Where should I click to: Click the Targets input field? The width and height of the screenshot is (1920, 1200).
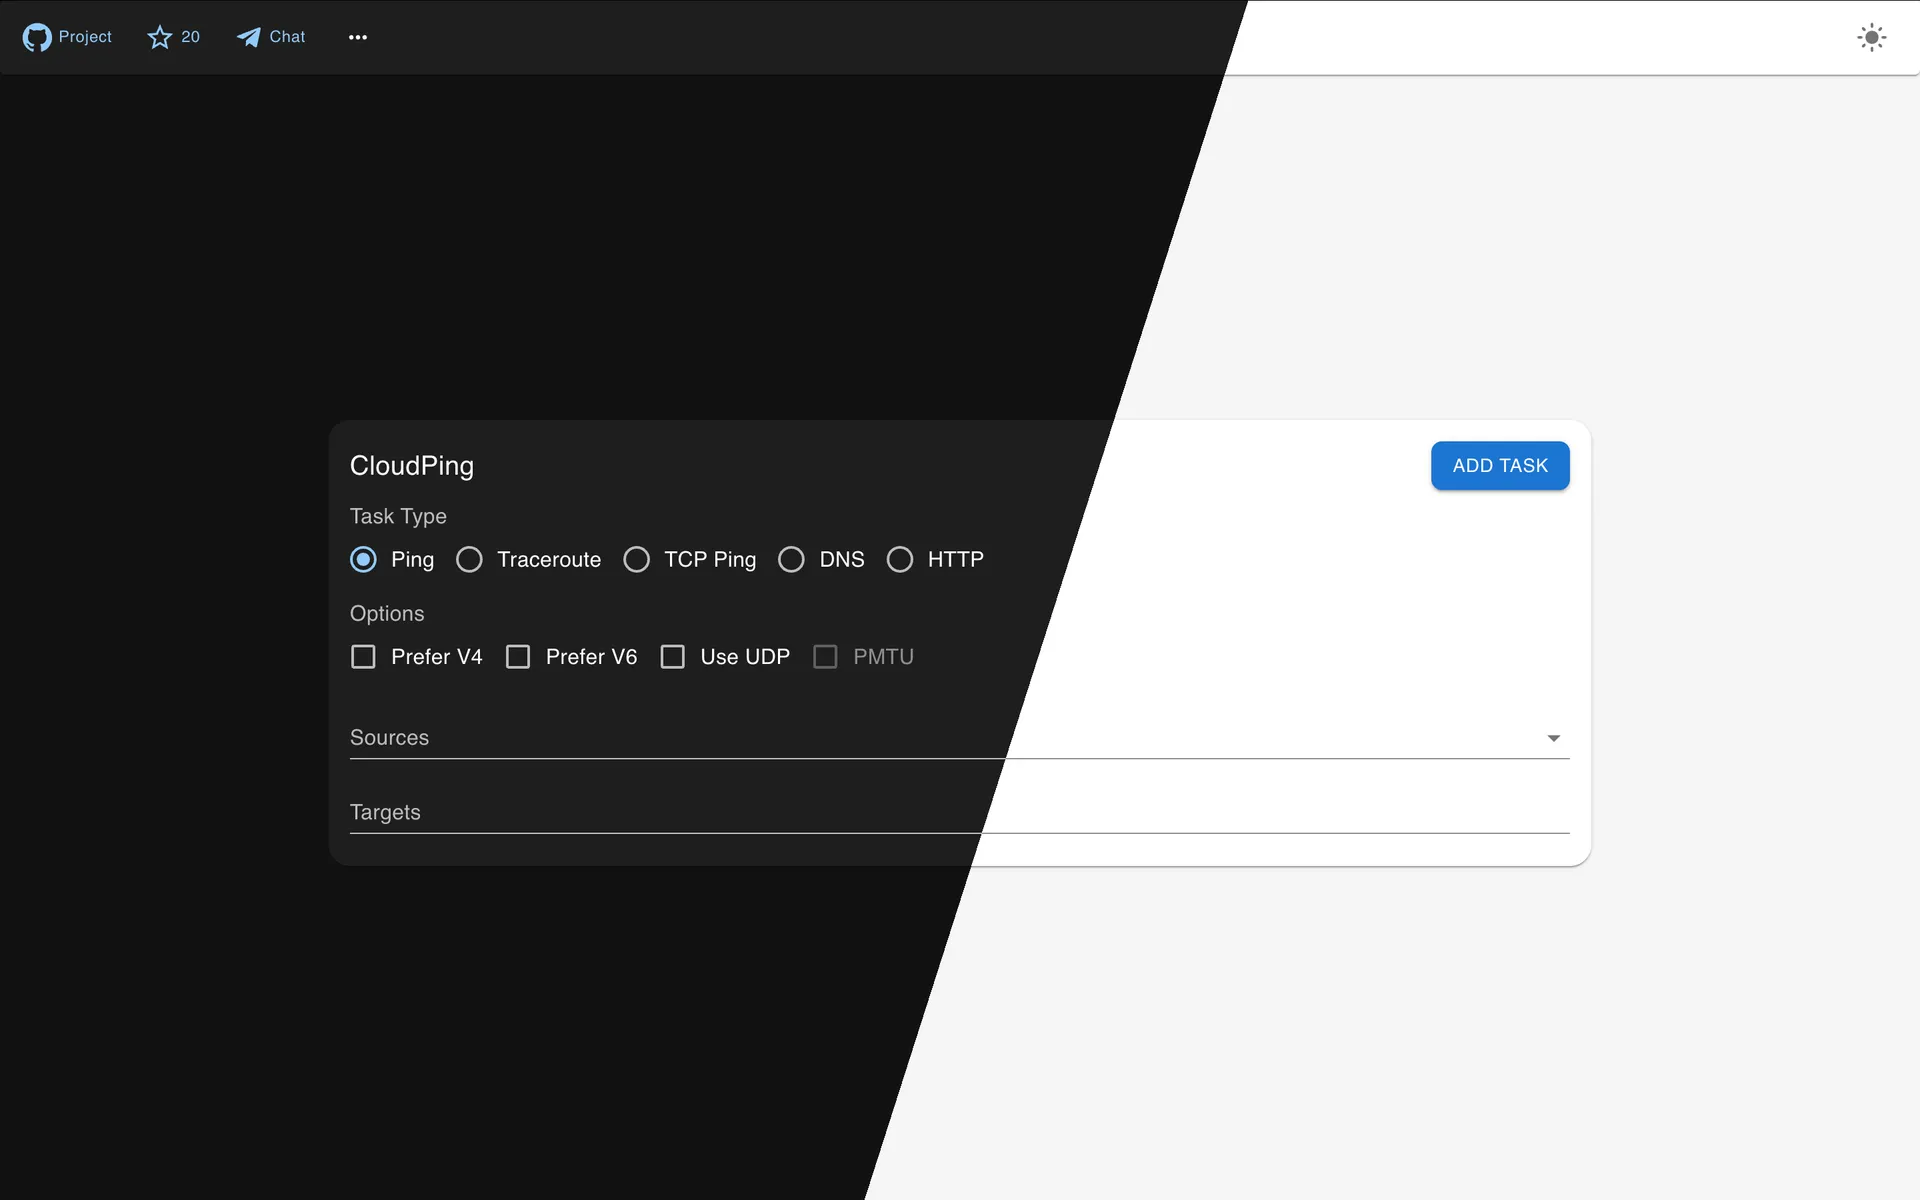pos(900,812)
